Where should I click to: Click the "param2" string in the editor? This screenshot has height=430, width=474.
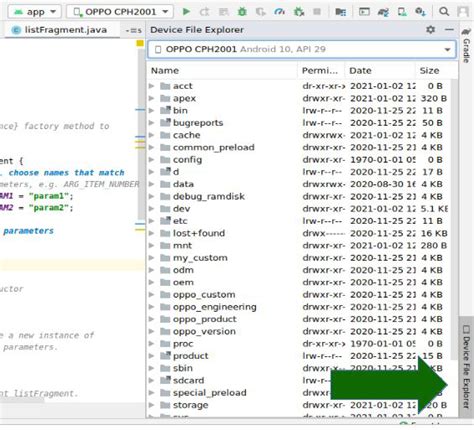(x=49, y=208)
